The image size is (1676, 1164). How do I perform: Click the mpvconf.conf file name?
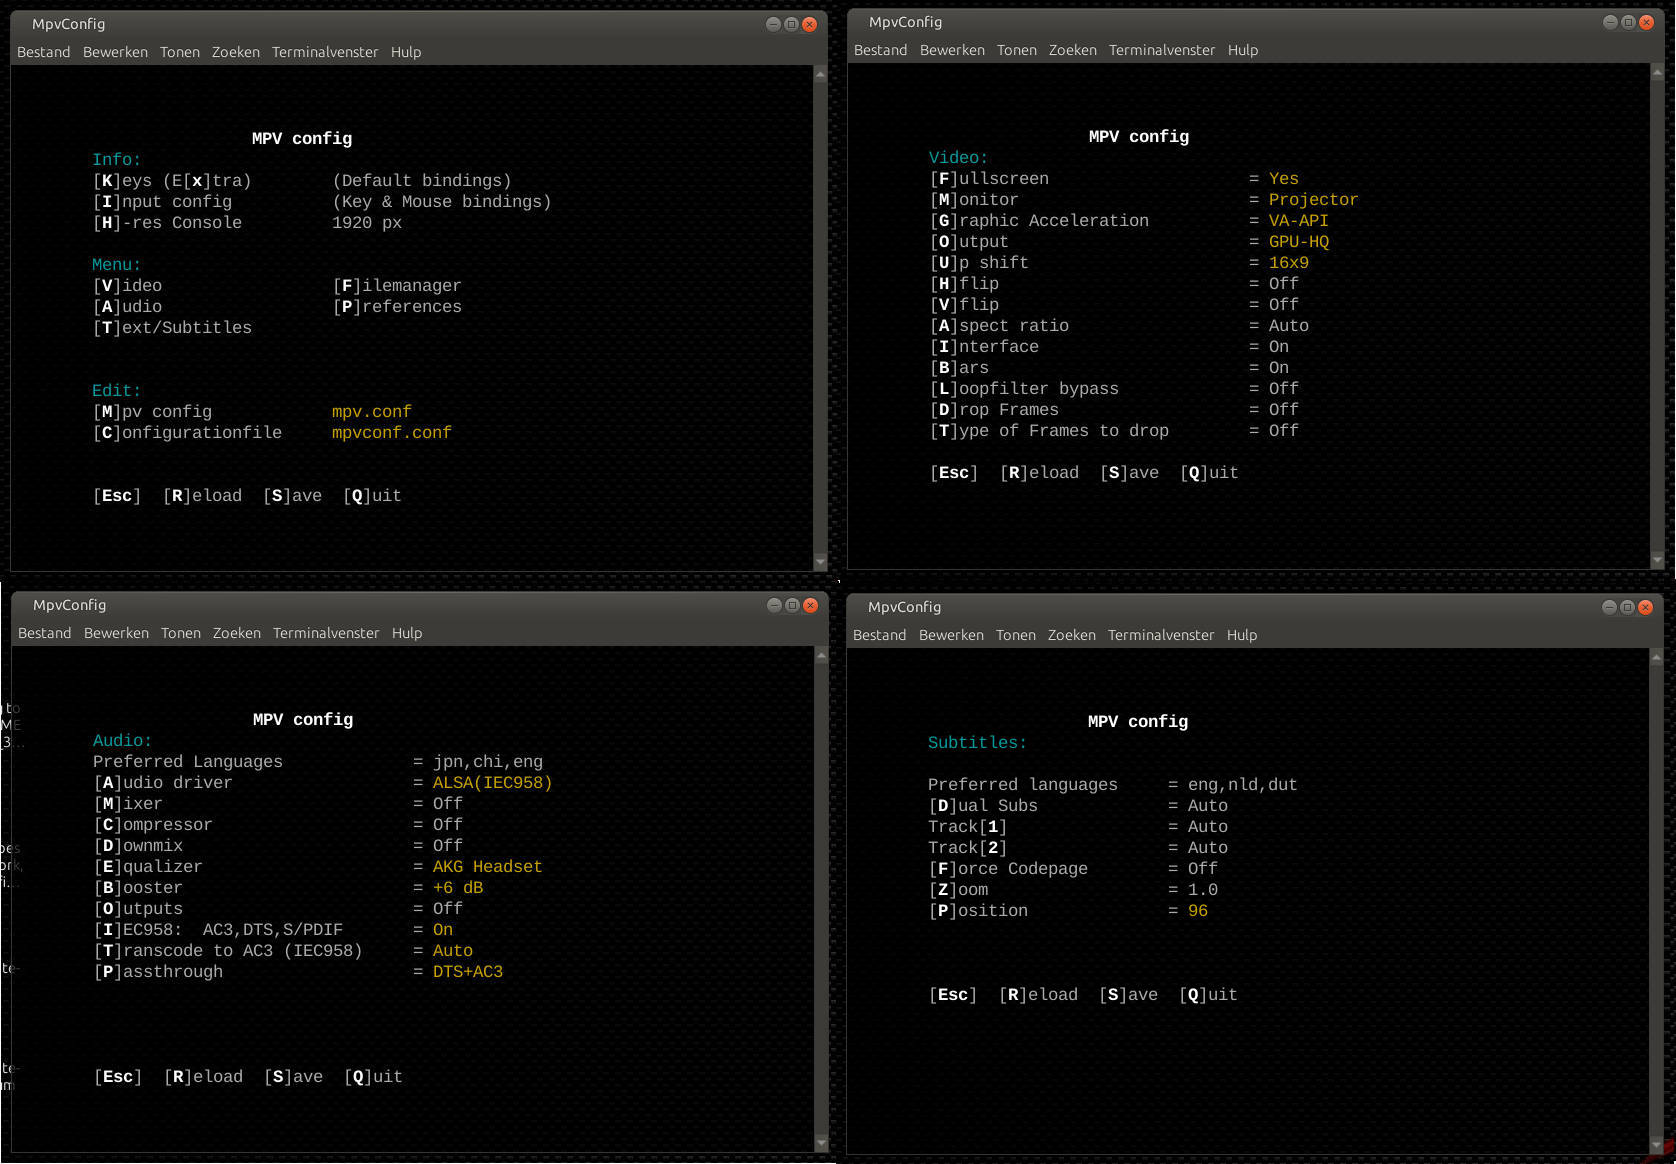pyautogui.click(x=392, y=433)
